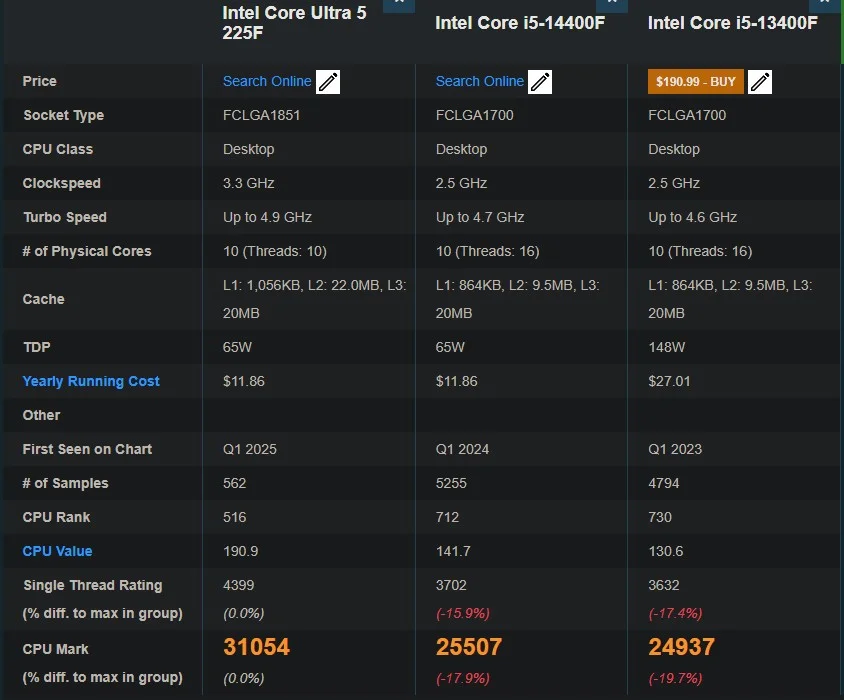
Task: Click the CPU Value 130.6 cell
Action: click(666, 551)
